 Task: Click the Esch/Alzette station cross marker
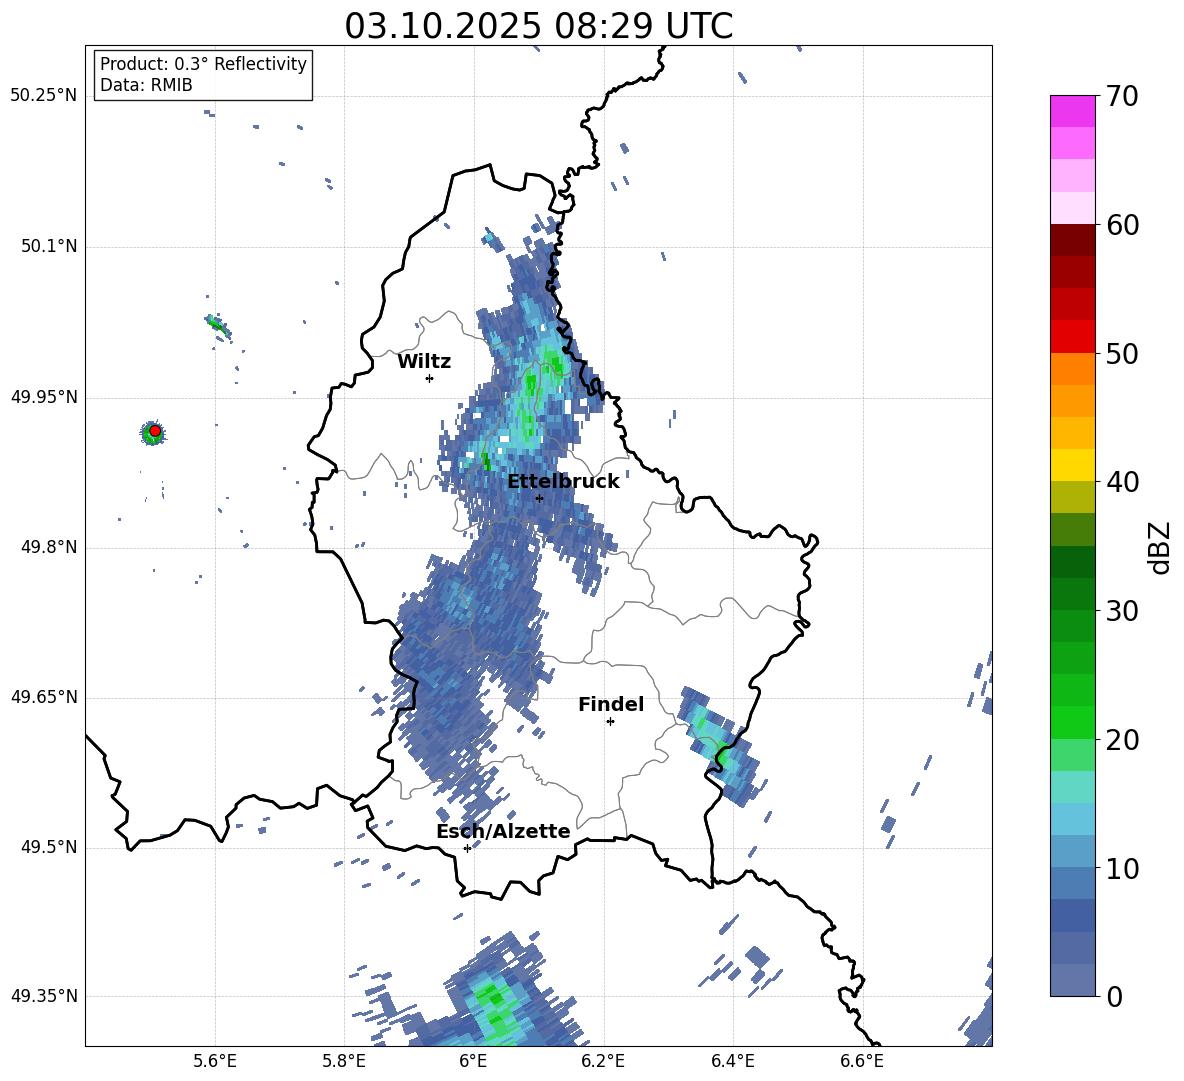click(x=467, y=848)
